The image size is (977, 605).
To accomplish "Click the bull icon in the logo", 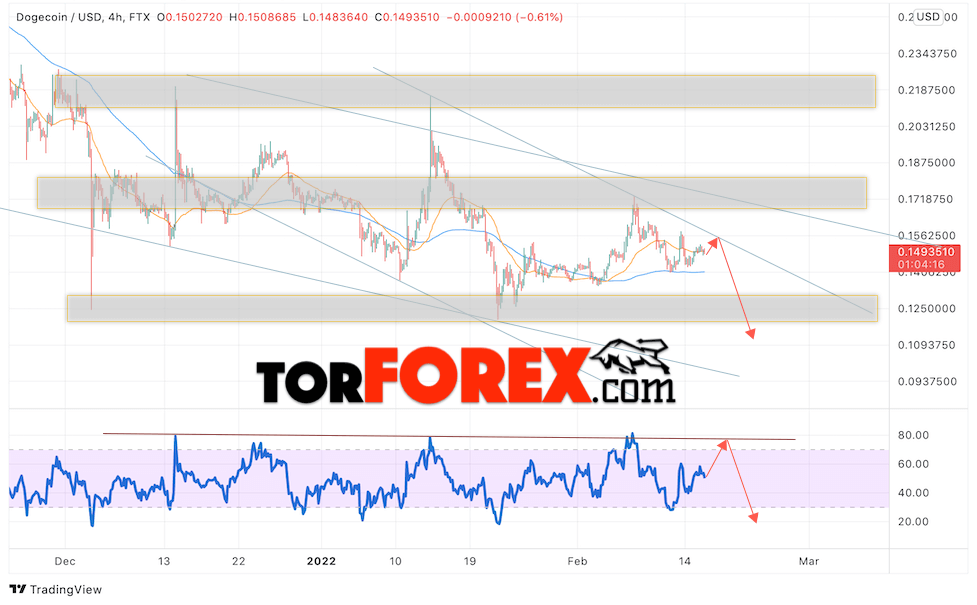I will [x=630, y=358].
